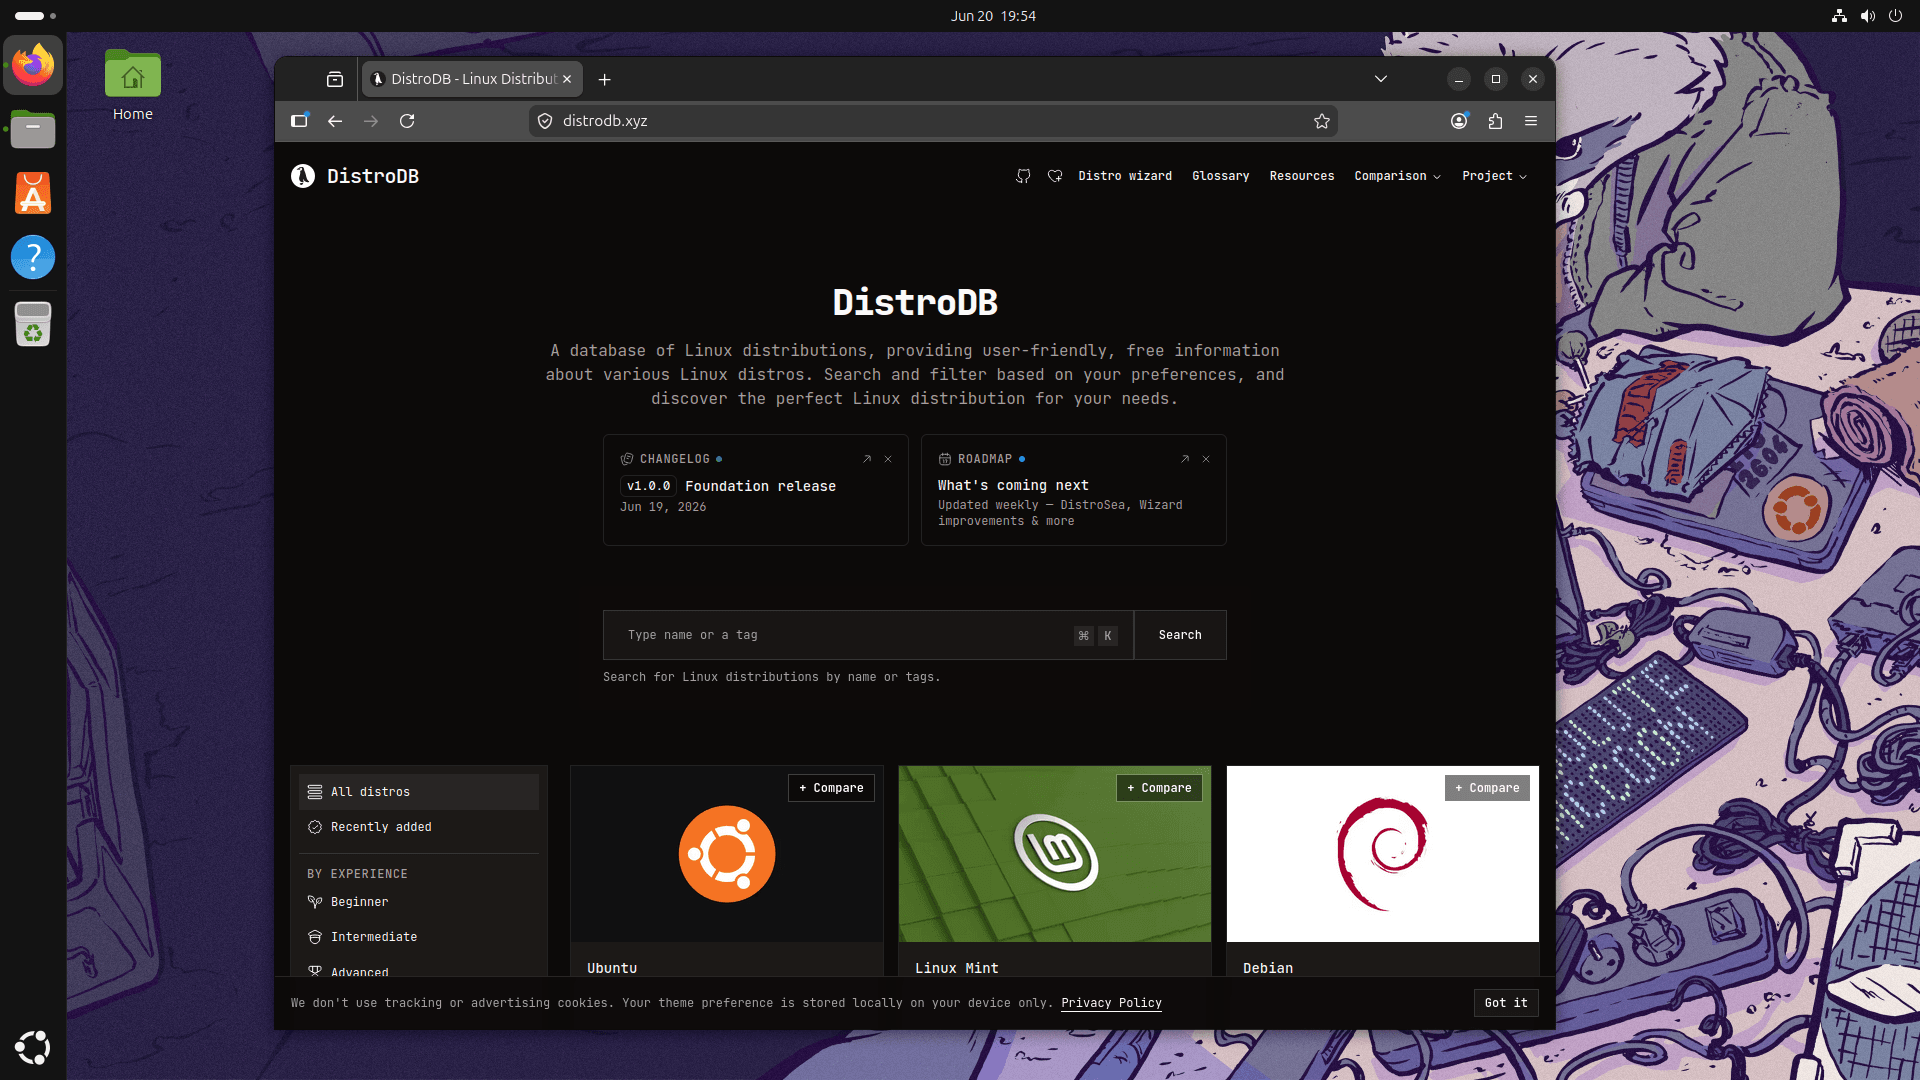
Task: Open the Firefox View icon in the tab bar
Action: coord(335,79)
